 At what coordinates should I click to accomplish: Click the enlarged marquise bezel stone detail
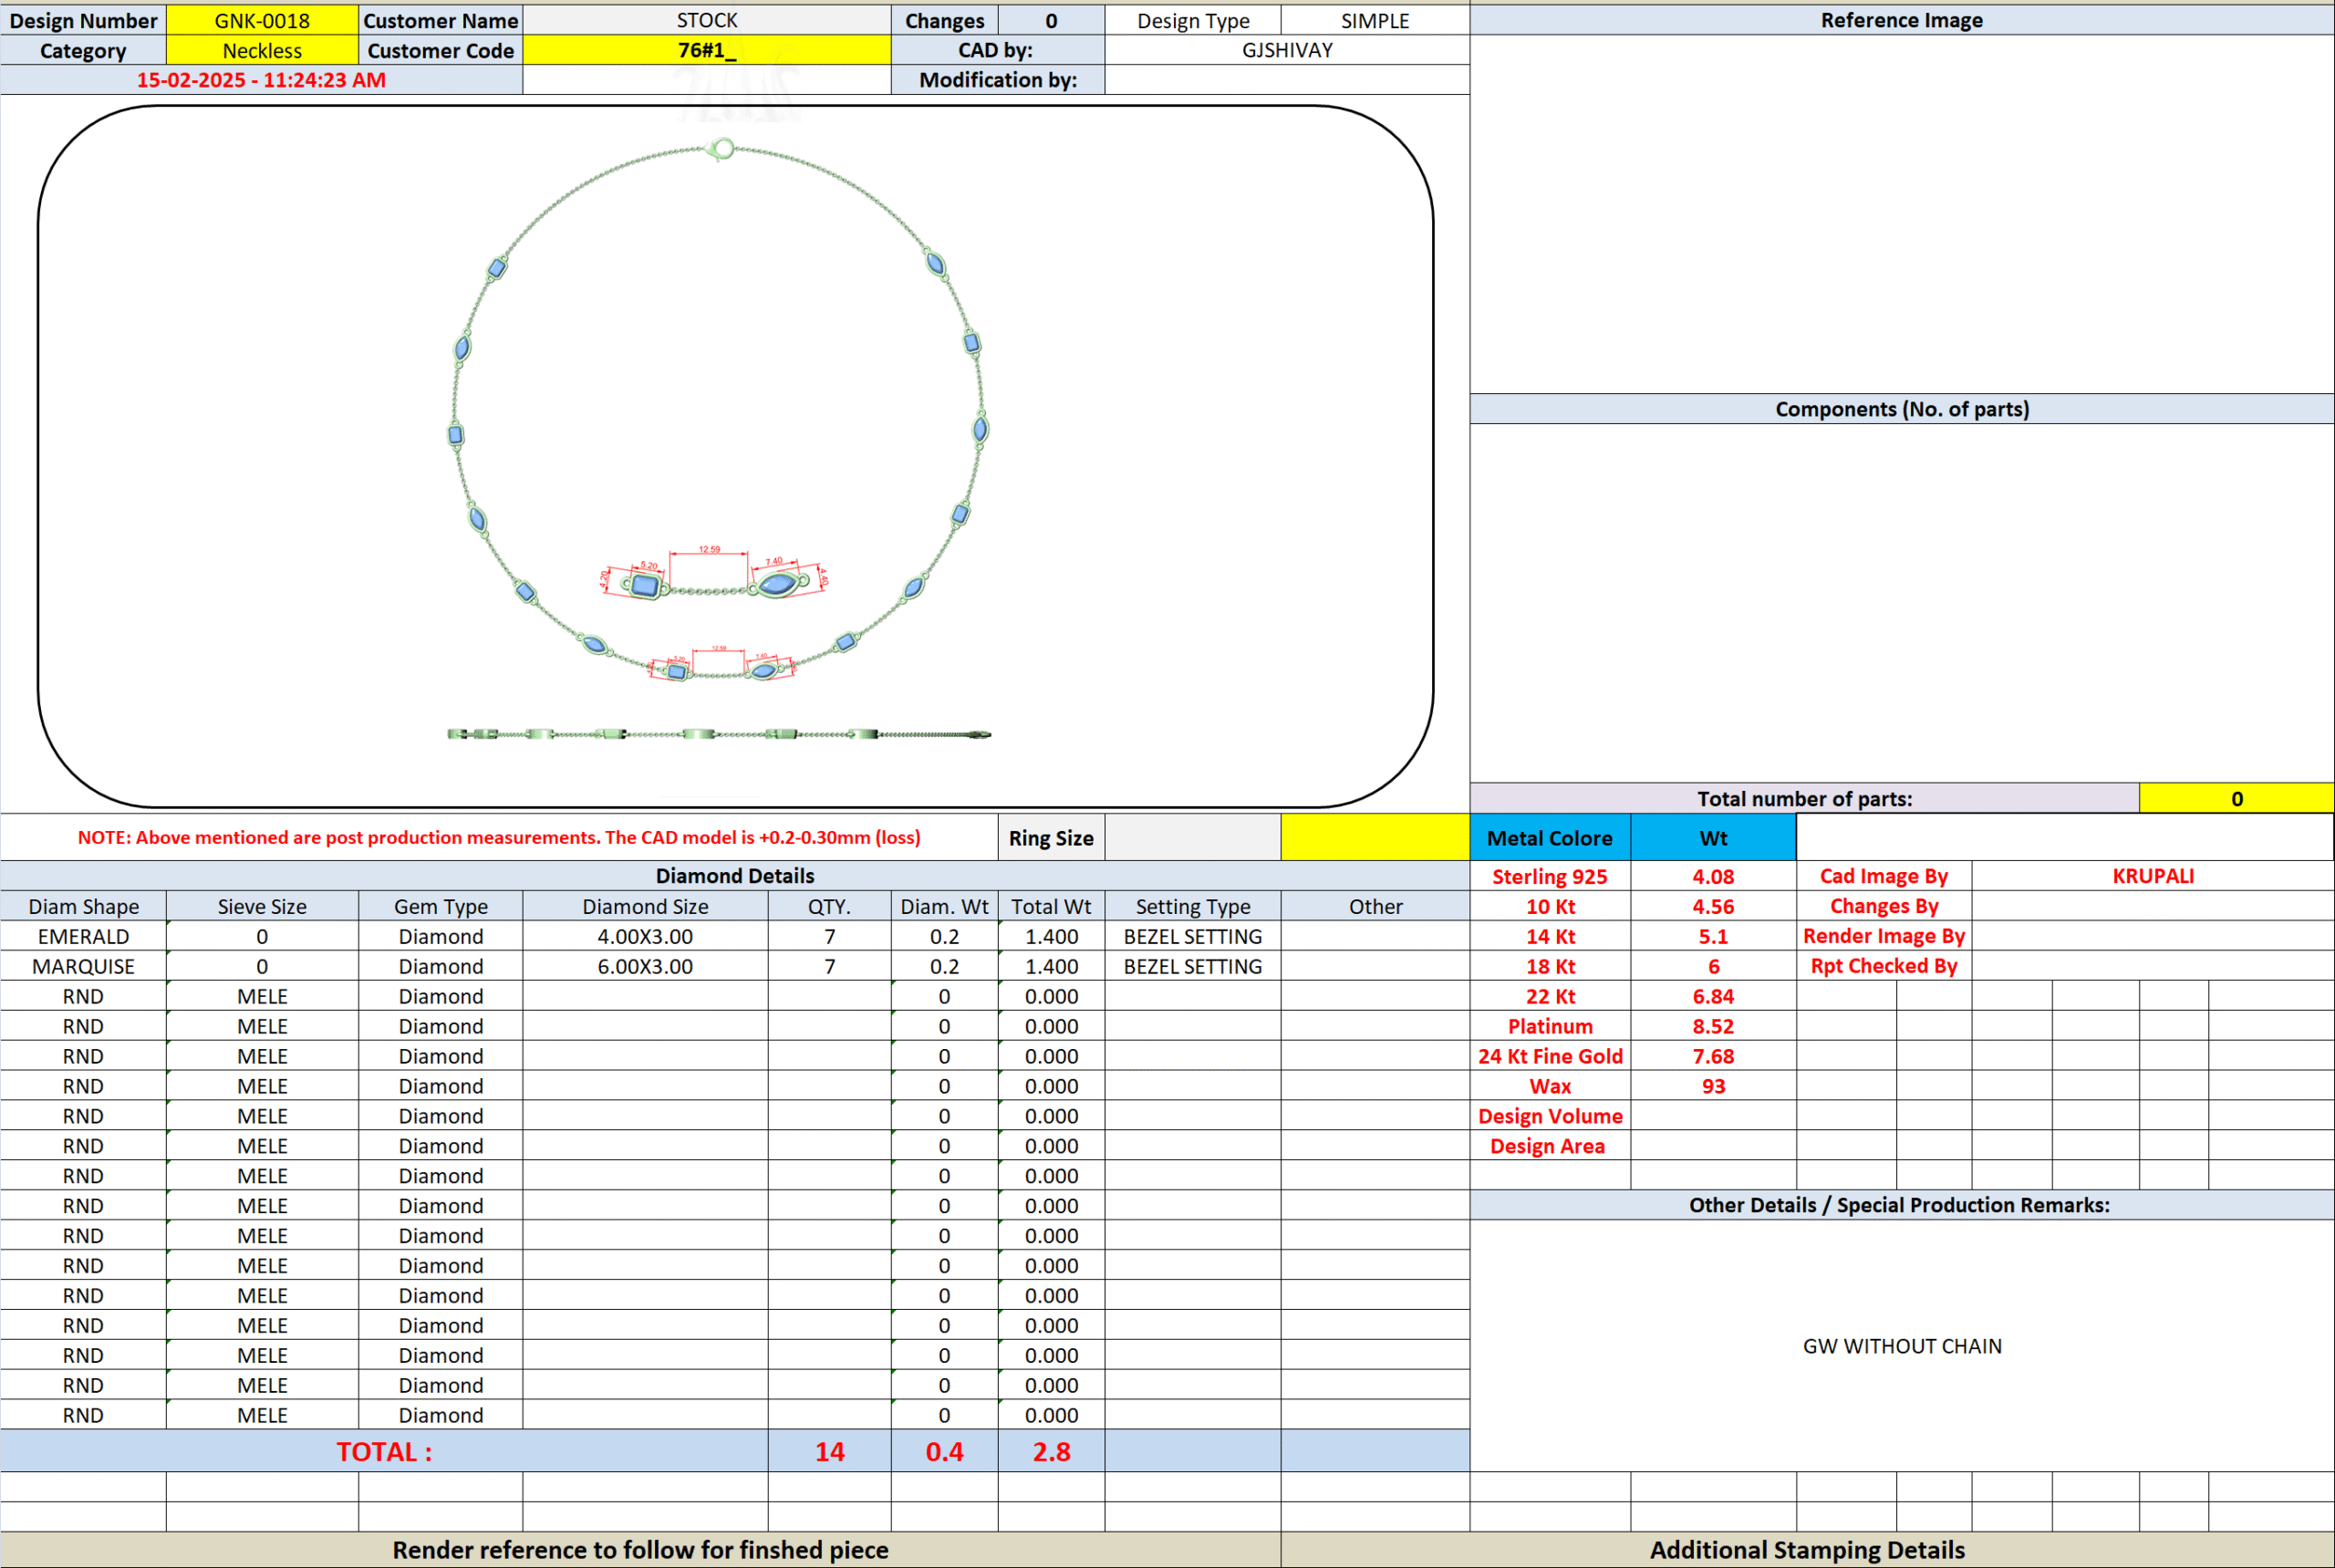[777, 584]
